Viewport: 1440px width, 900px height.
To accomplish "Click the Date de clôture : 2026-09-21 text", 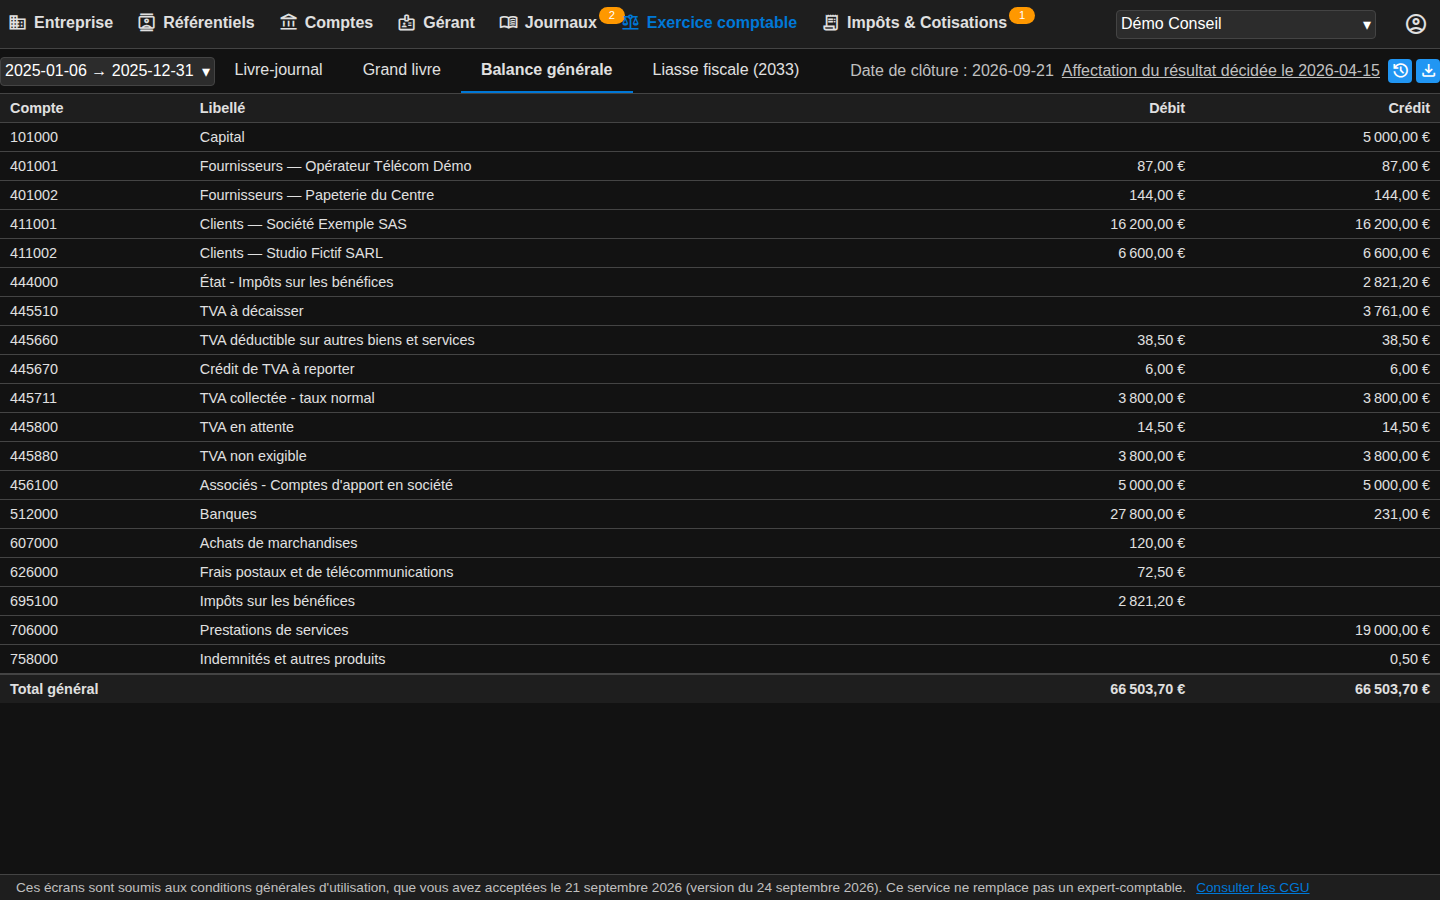I will (952, 71).
